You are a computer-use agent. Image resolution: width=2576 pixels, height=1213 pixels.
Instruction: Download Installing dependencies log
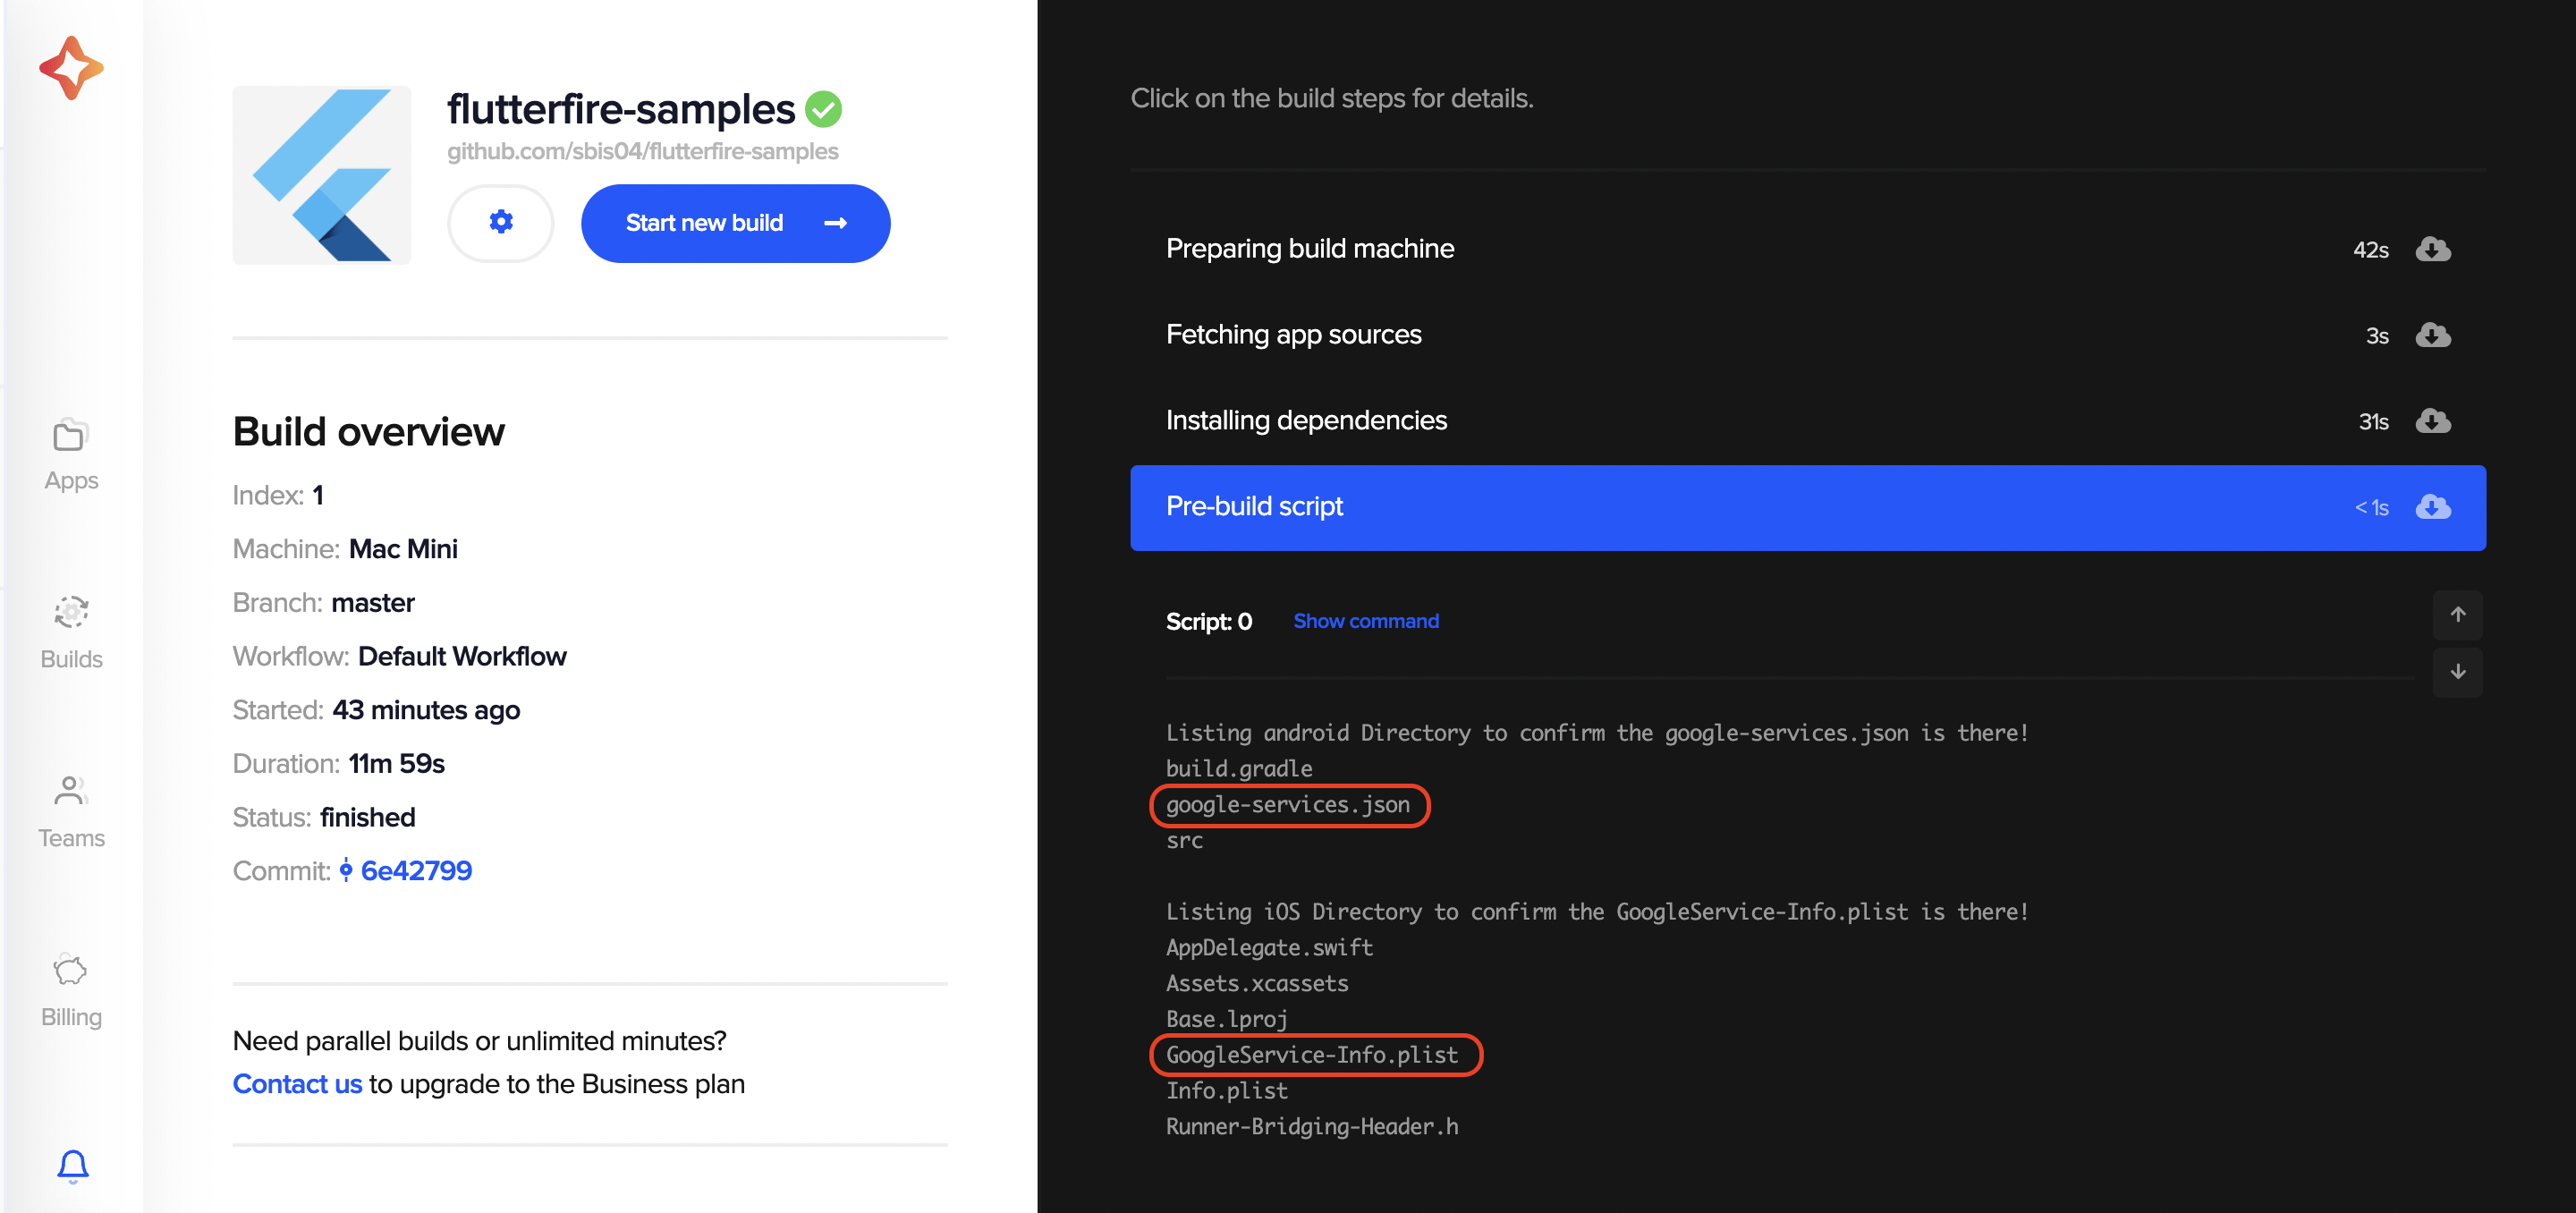pyautogui.click(x=2433, y=421)
